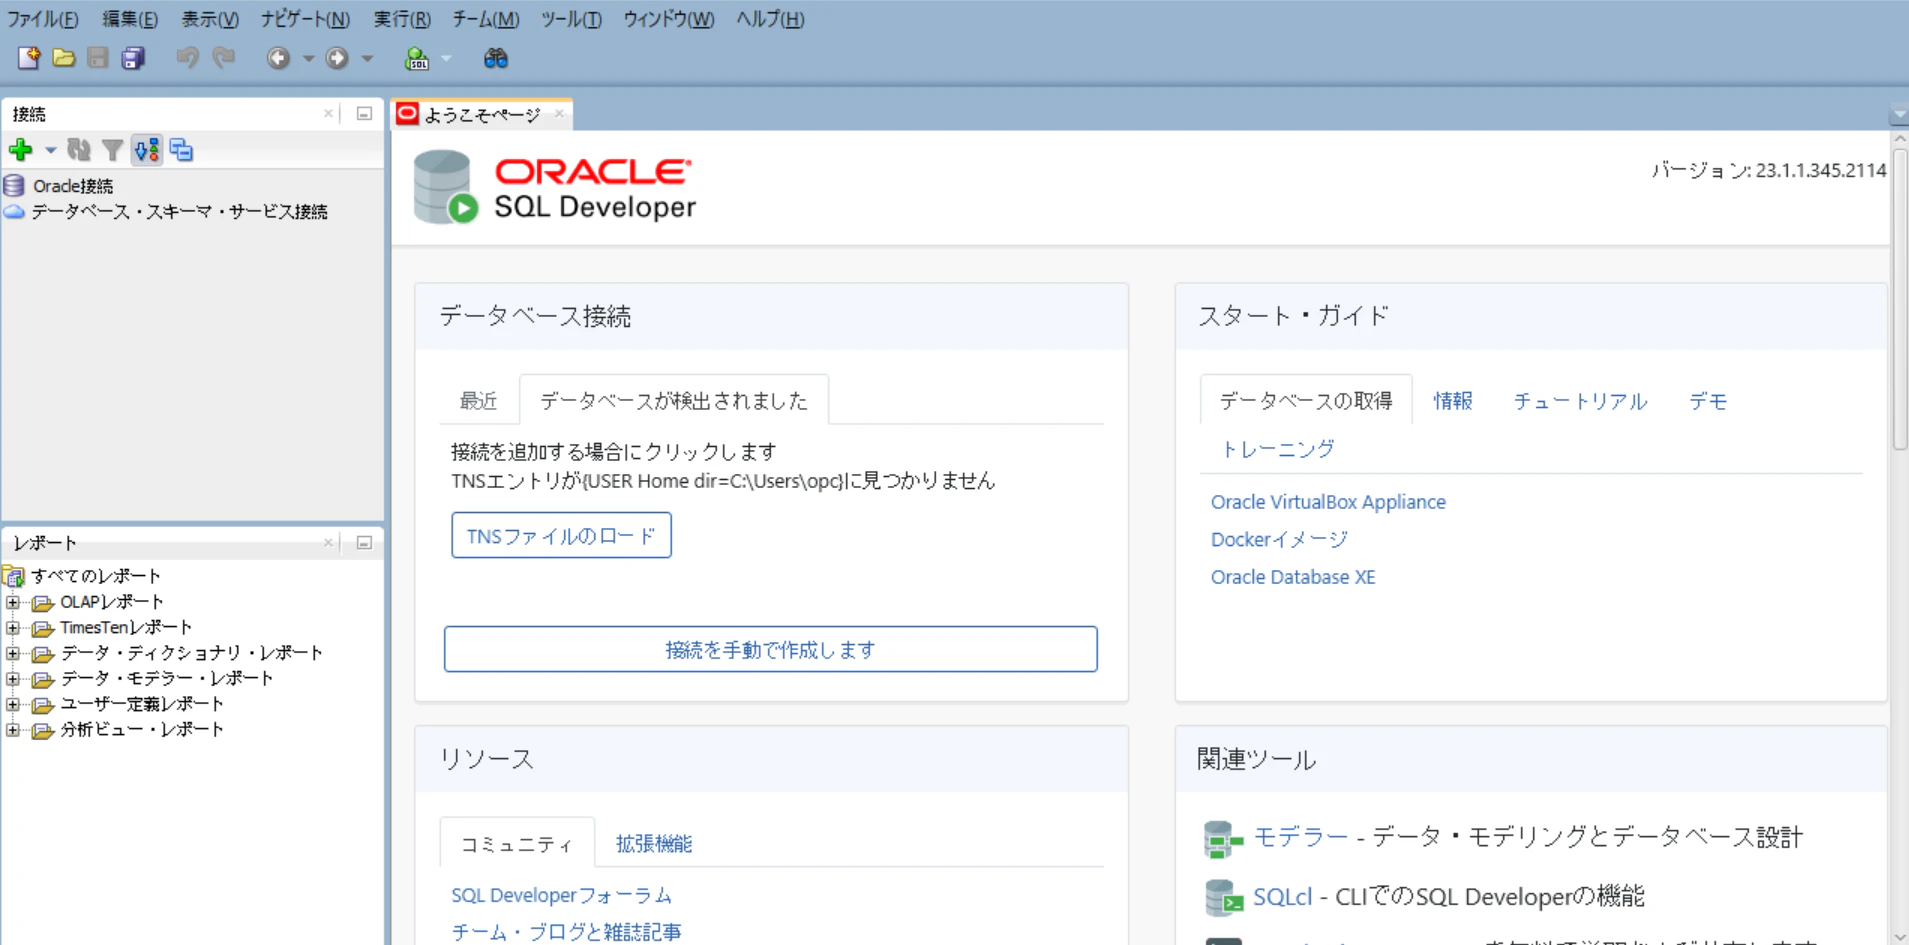Click the greyed-out single-disk Save icon
Image resolution: width=1909 pixels, height=945 pixels.
click(98, 58)
